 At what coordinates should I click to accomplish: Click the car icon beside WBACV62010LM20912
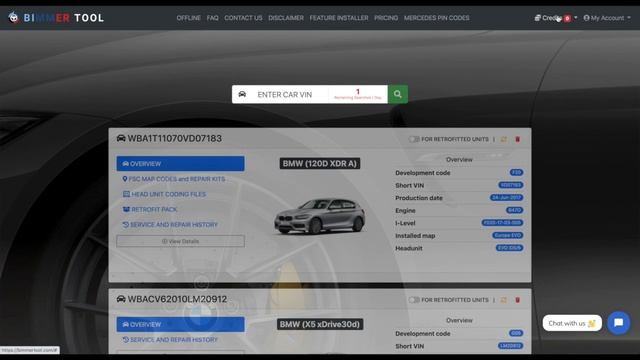(x=121, y=299)
